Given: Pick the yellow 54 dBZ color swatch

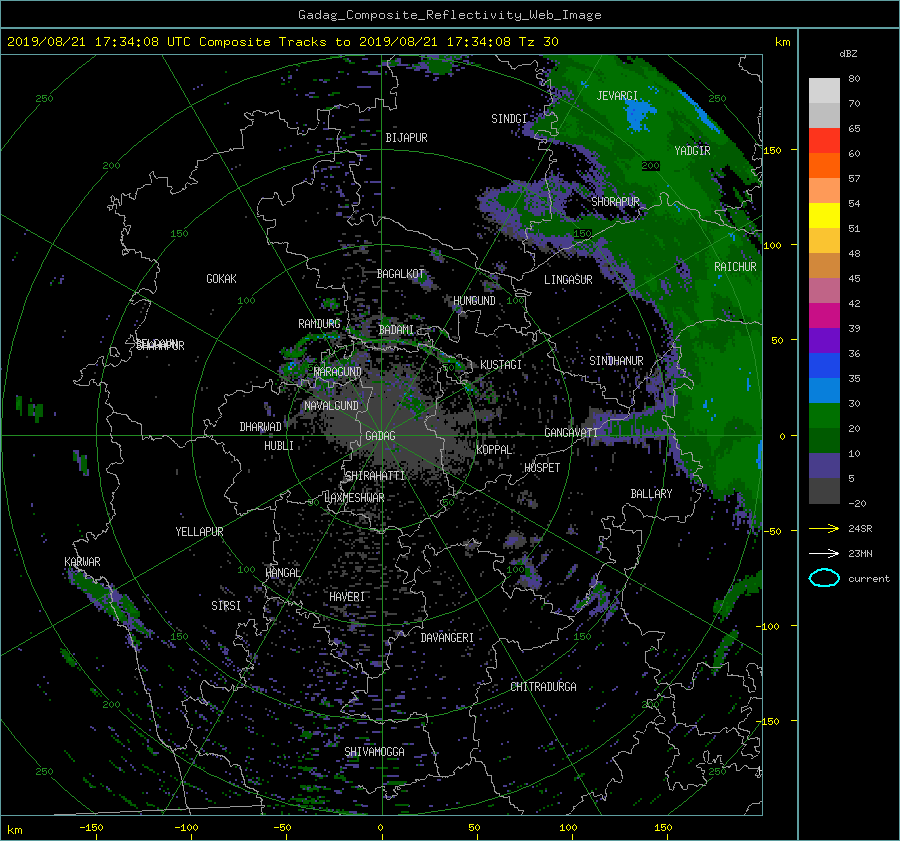Looking at the screenshot, I should (824, 215).
